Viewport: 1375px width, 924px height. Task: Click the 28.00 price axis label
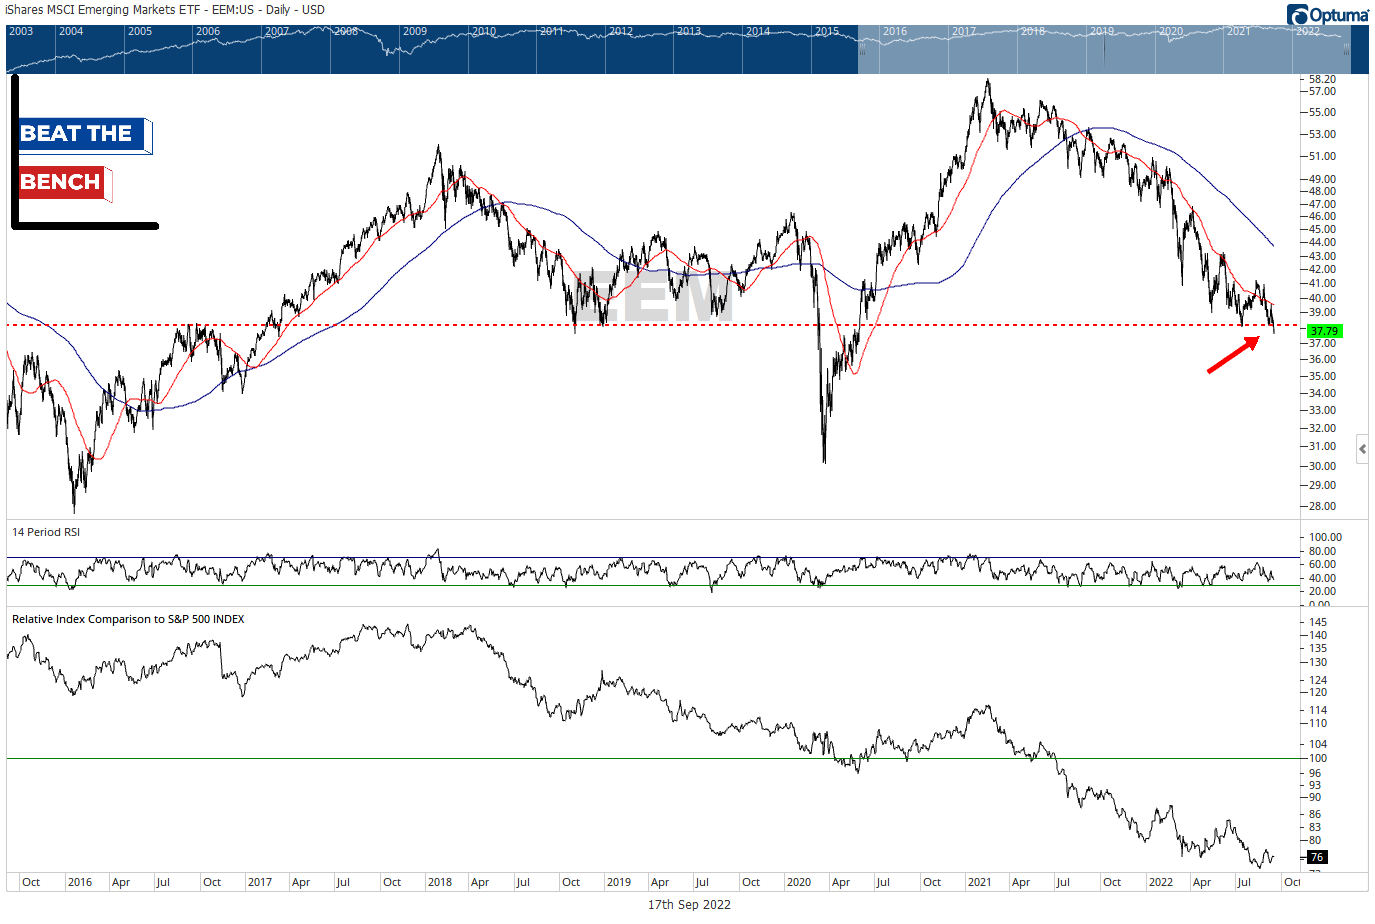point(1323,506)
